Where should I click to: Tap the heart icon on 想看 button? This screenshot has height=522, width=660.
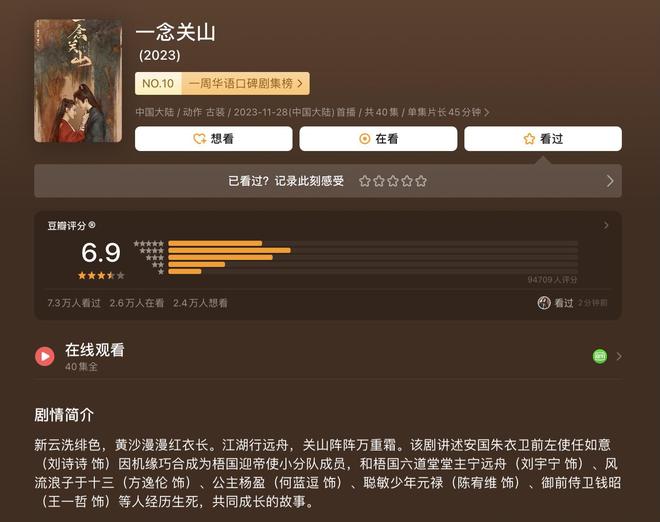[x=199, y=138]
